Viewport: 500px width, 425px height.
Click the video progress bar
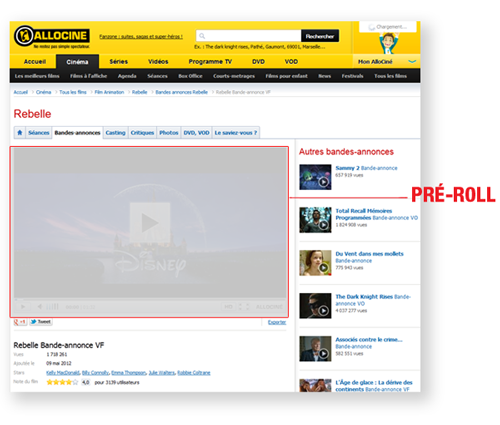pos(150,299)
